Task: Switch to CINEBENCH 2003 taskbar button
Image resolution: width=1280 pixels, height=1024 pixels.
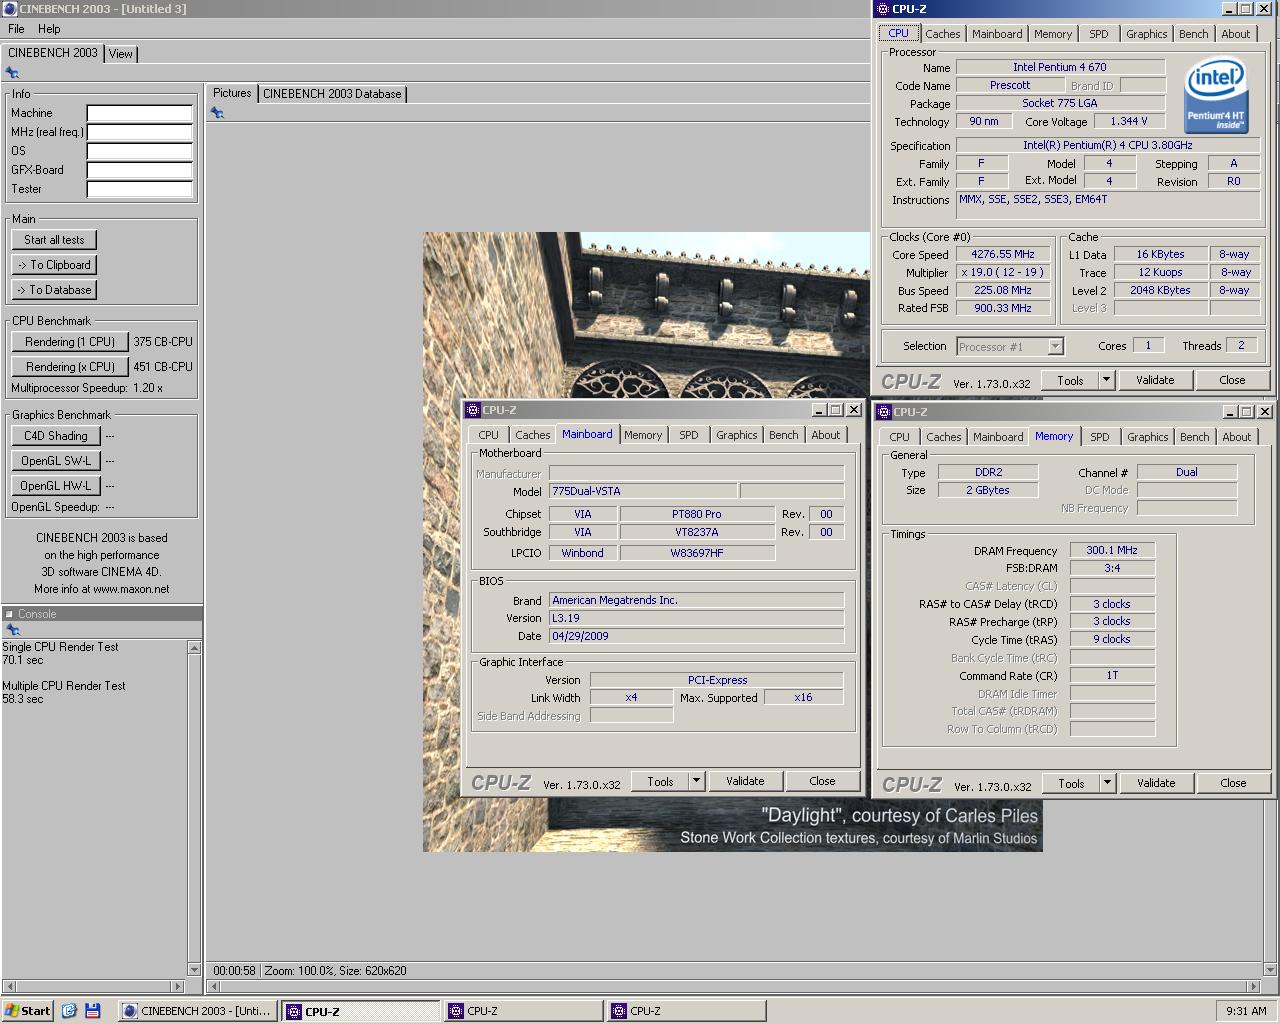Action: 198,1011
